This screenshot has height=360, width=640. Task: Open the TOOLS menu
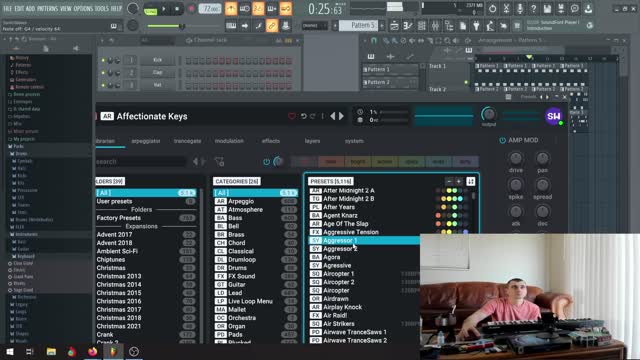pos(102,9)
